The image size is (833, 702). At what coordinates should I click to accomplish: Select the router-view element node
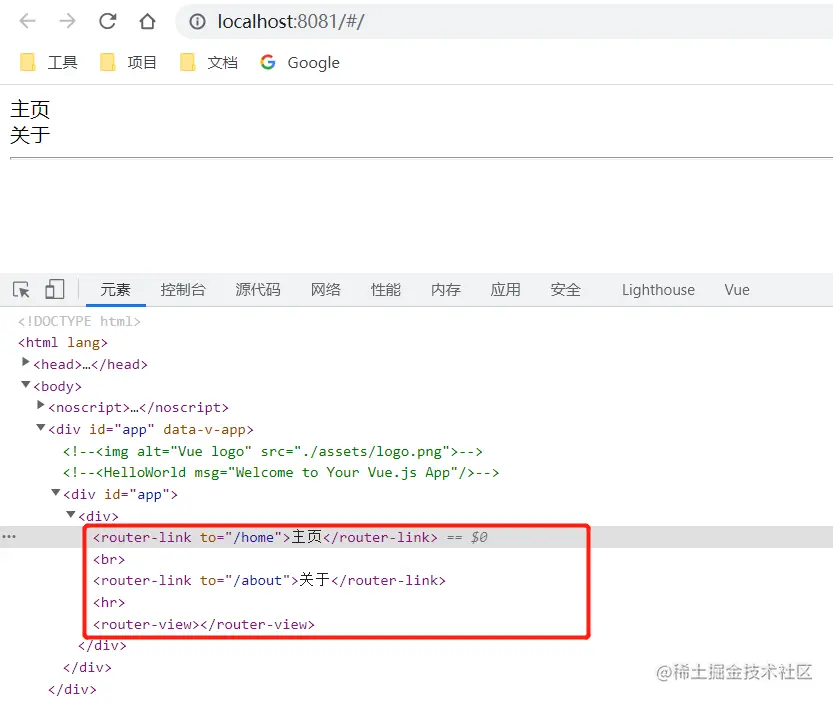pyautogui.click(x=204, y=624)
